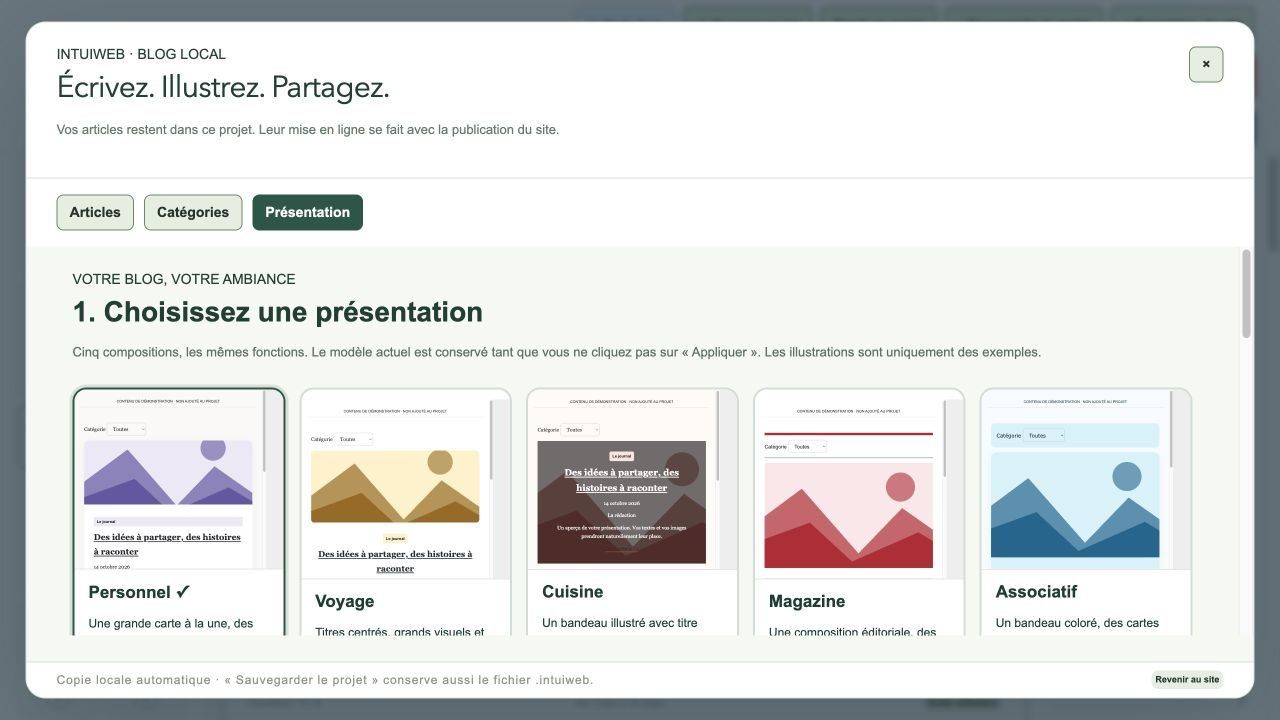Click 'Le journal' tag in Cuisine preview
1280x720 pixels.
(621, 456)
